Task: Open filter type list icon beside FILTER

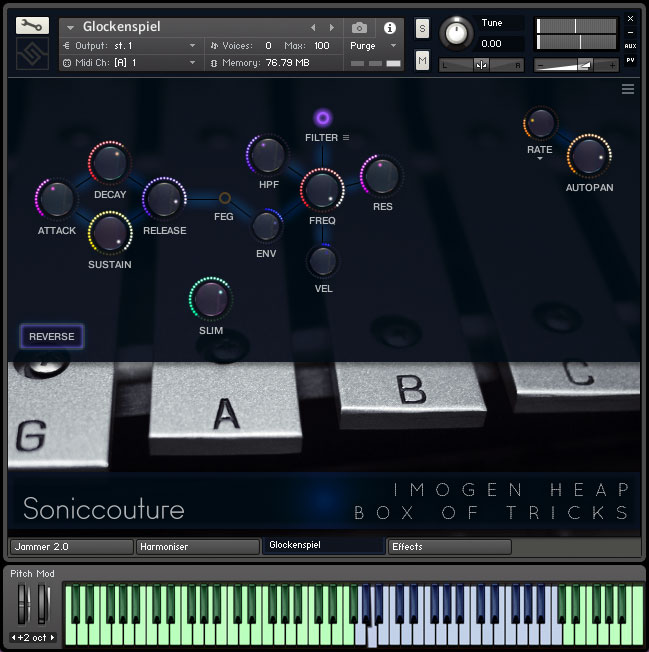Action: (346, 138)
